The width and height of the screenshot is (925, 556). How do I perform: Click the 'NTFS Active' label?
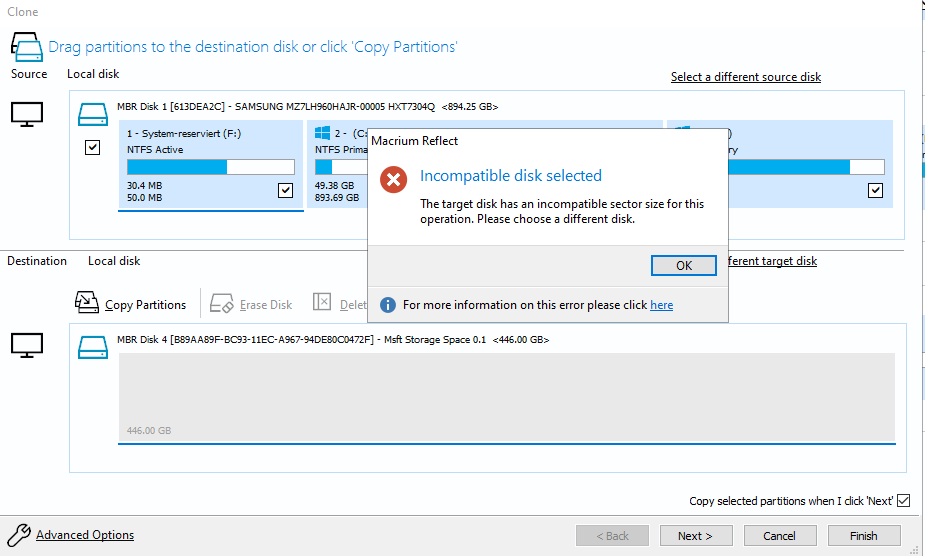pyautogui.click(x=155, y=150)
